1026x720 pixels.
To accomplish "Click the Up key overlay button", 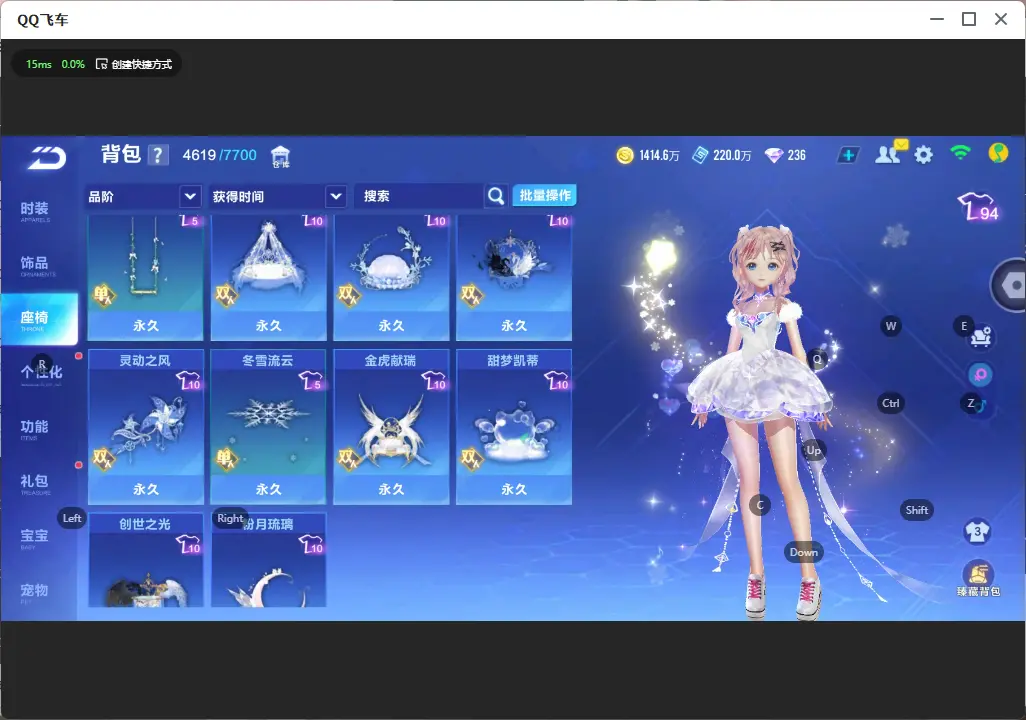I will click(x=813, y=450).
